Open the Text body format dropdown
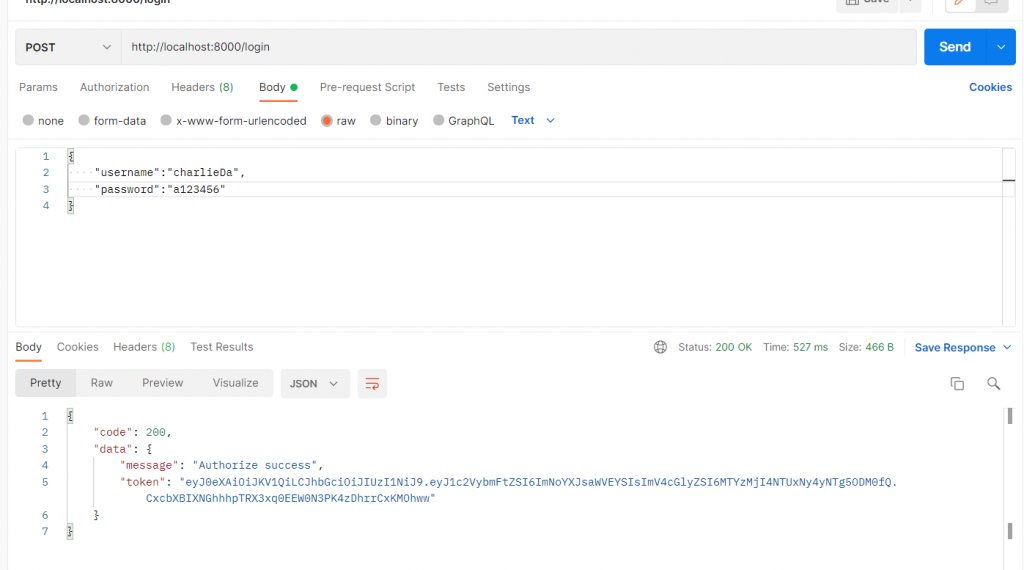Image resolution: width=1024 pixels, height=570 pixels. click(533, 120)
